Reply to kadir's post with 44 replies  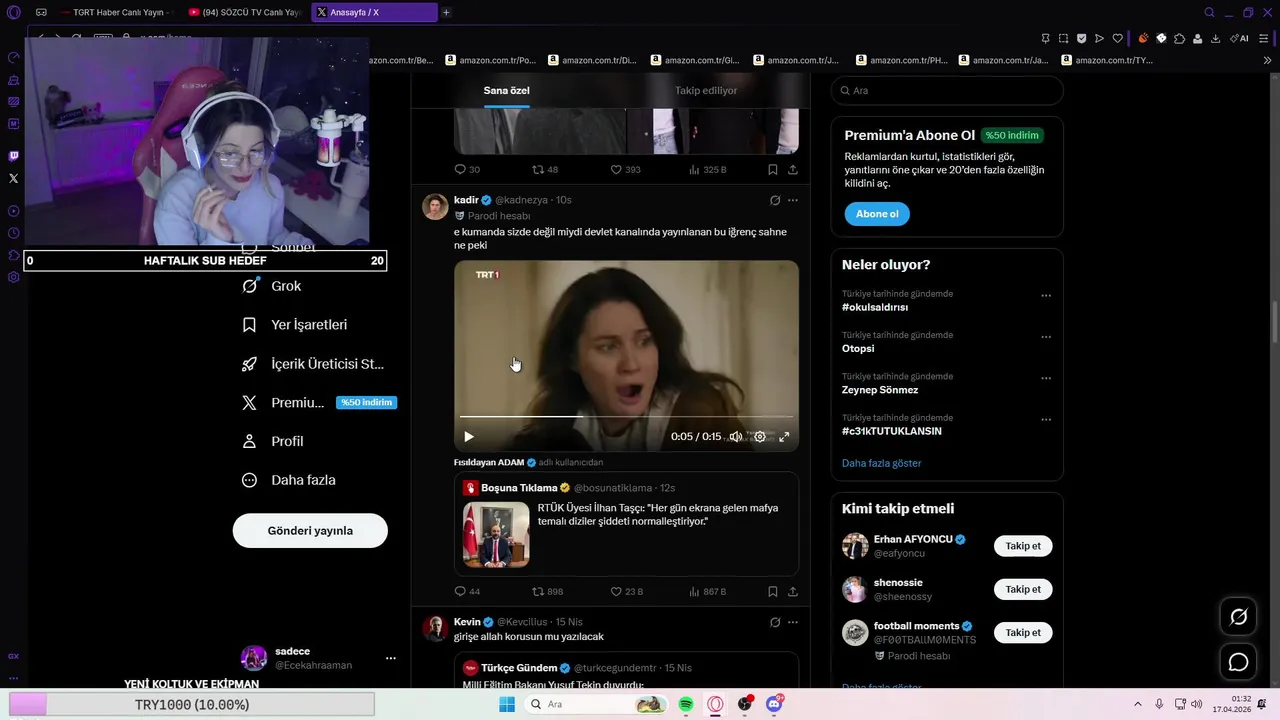pos(467,592)
